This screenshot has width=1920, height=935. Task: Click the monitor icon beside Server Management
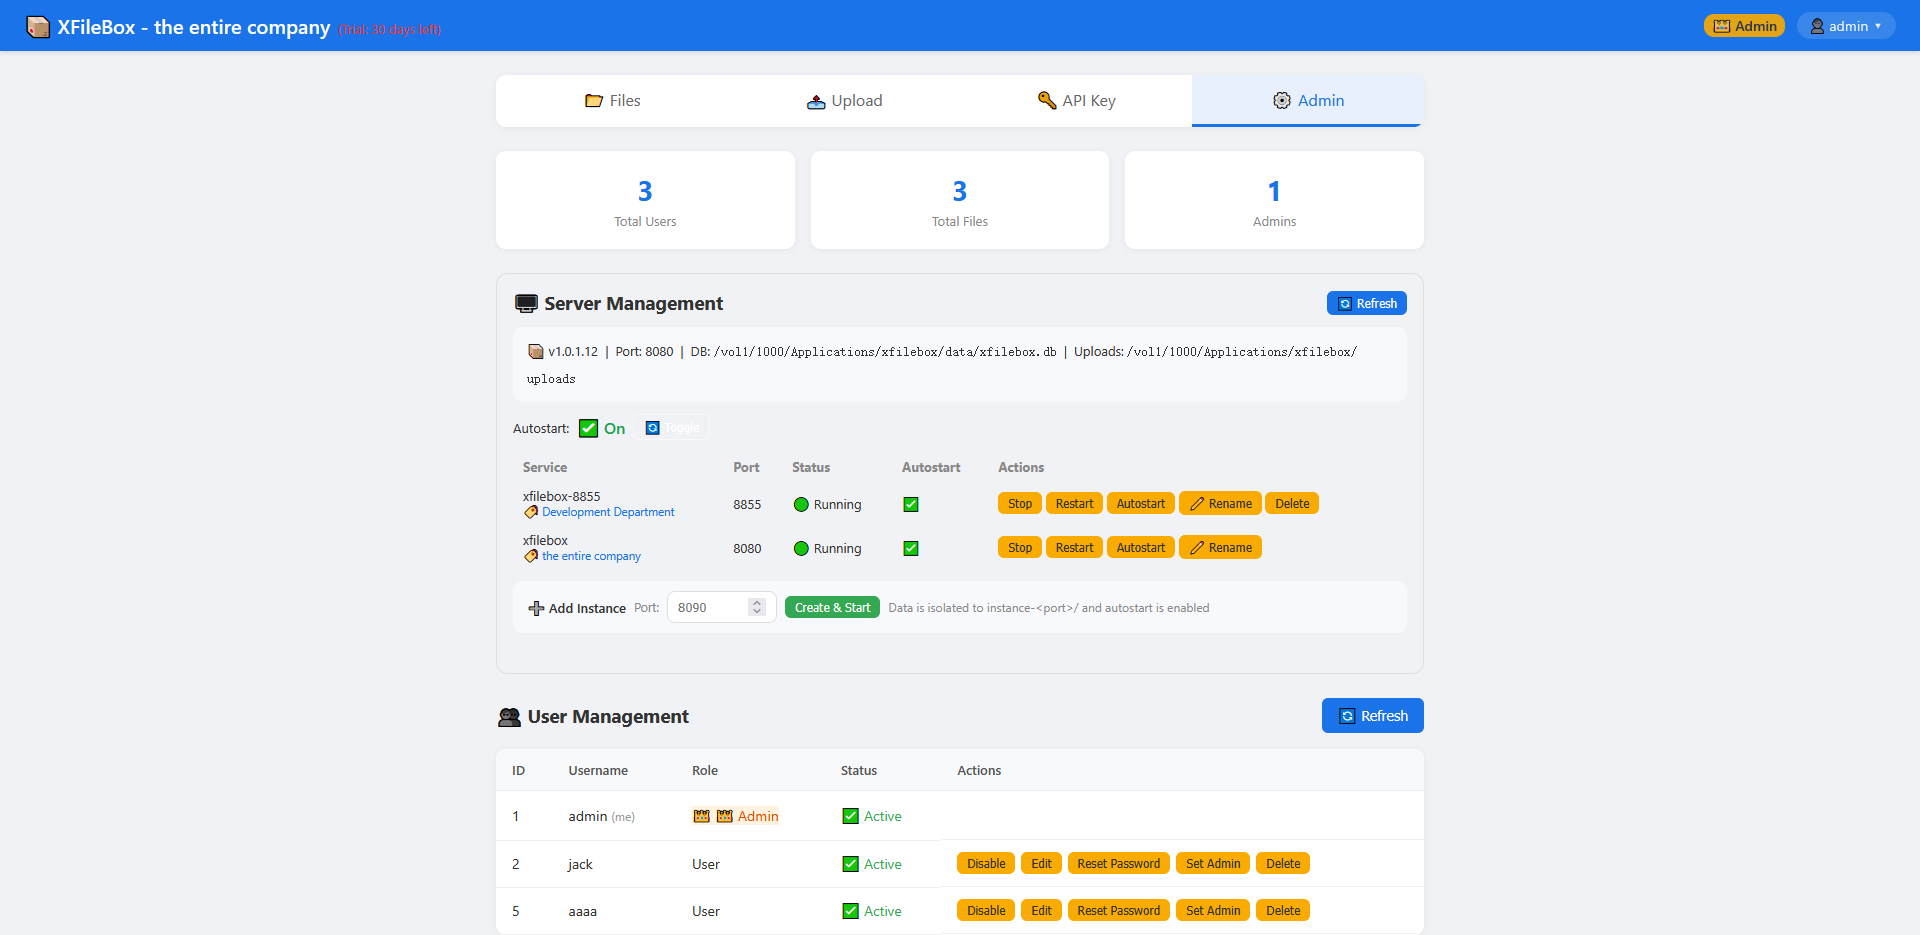point(526,303)
